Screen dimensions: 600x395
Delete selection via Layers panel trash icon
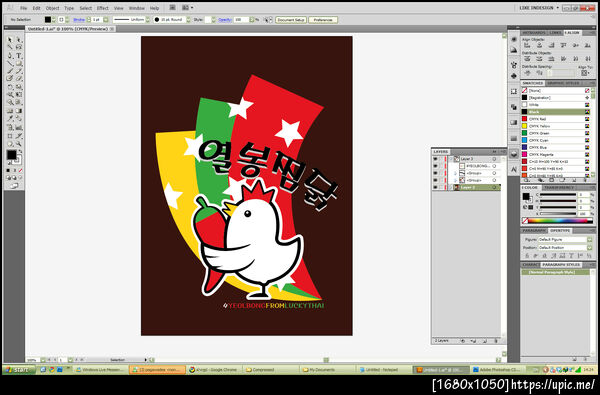click(x=496, y=340)
